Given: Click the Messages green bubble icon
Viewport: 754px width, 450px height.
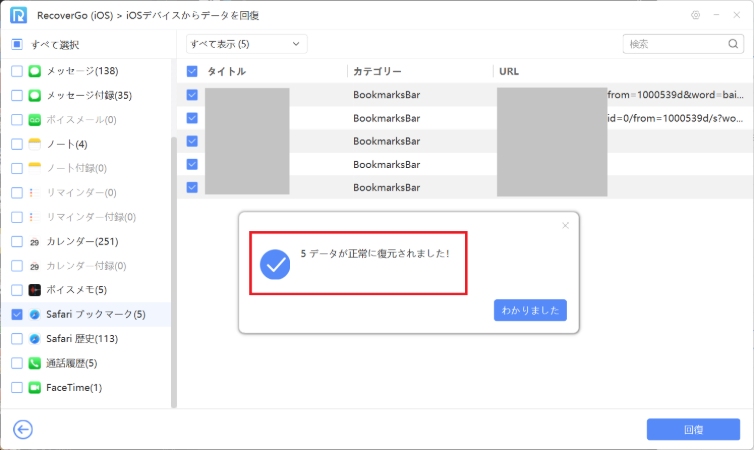Looking at the screenshot, I should tap(35, 71).
